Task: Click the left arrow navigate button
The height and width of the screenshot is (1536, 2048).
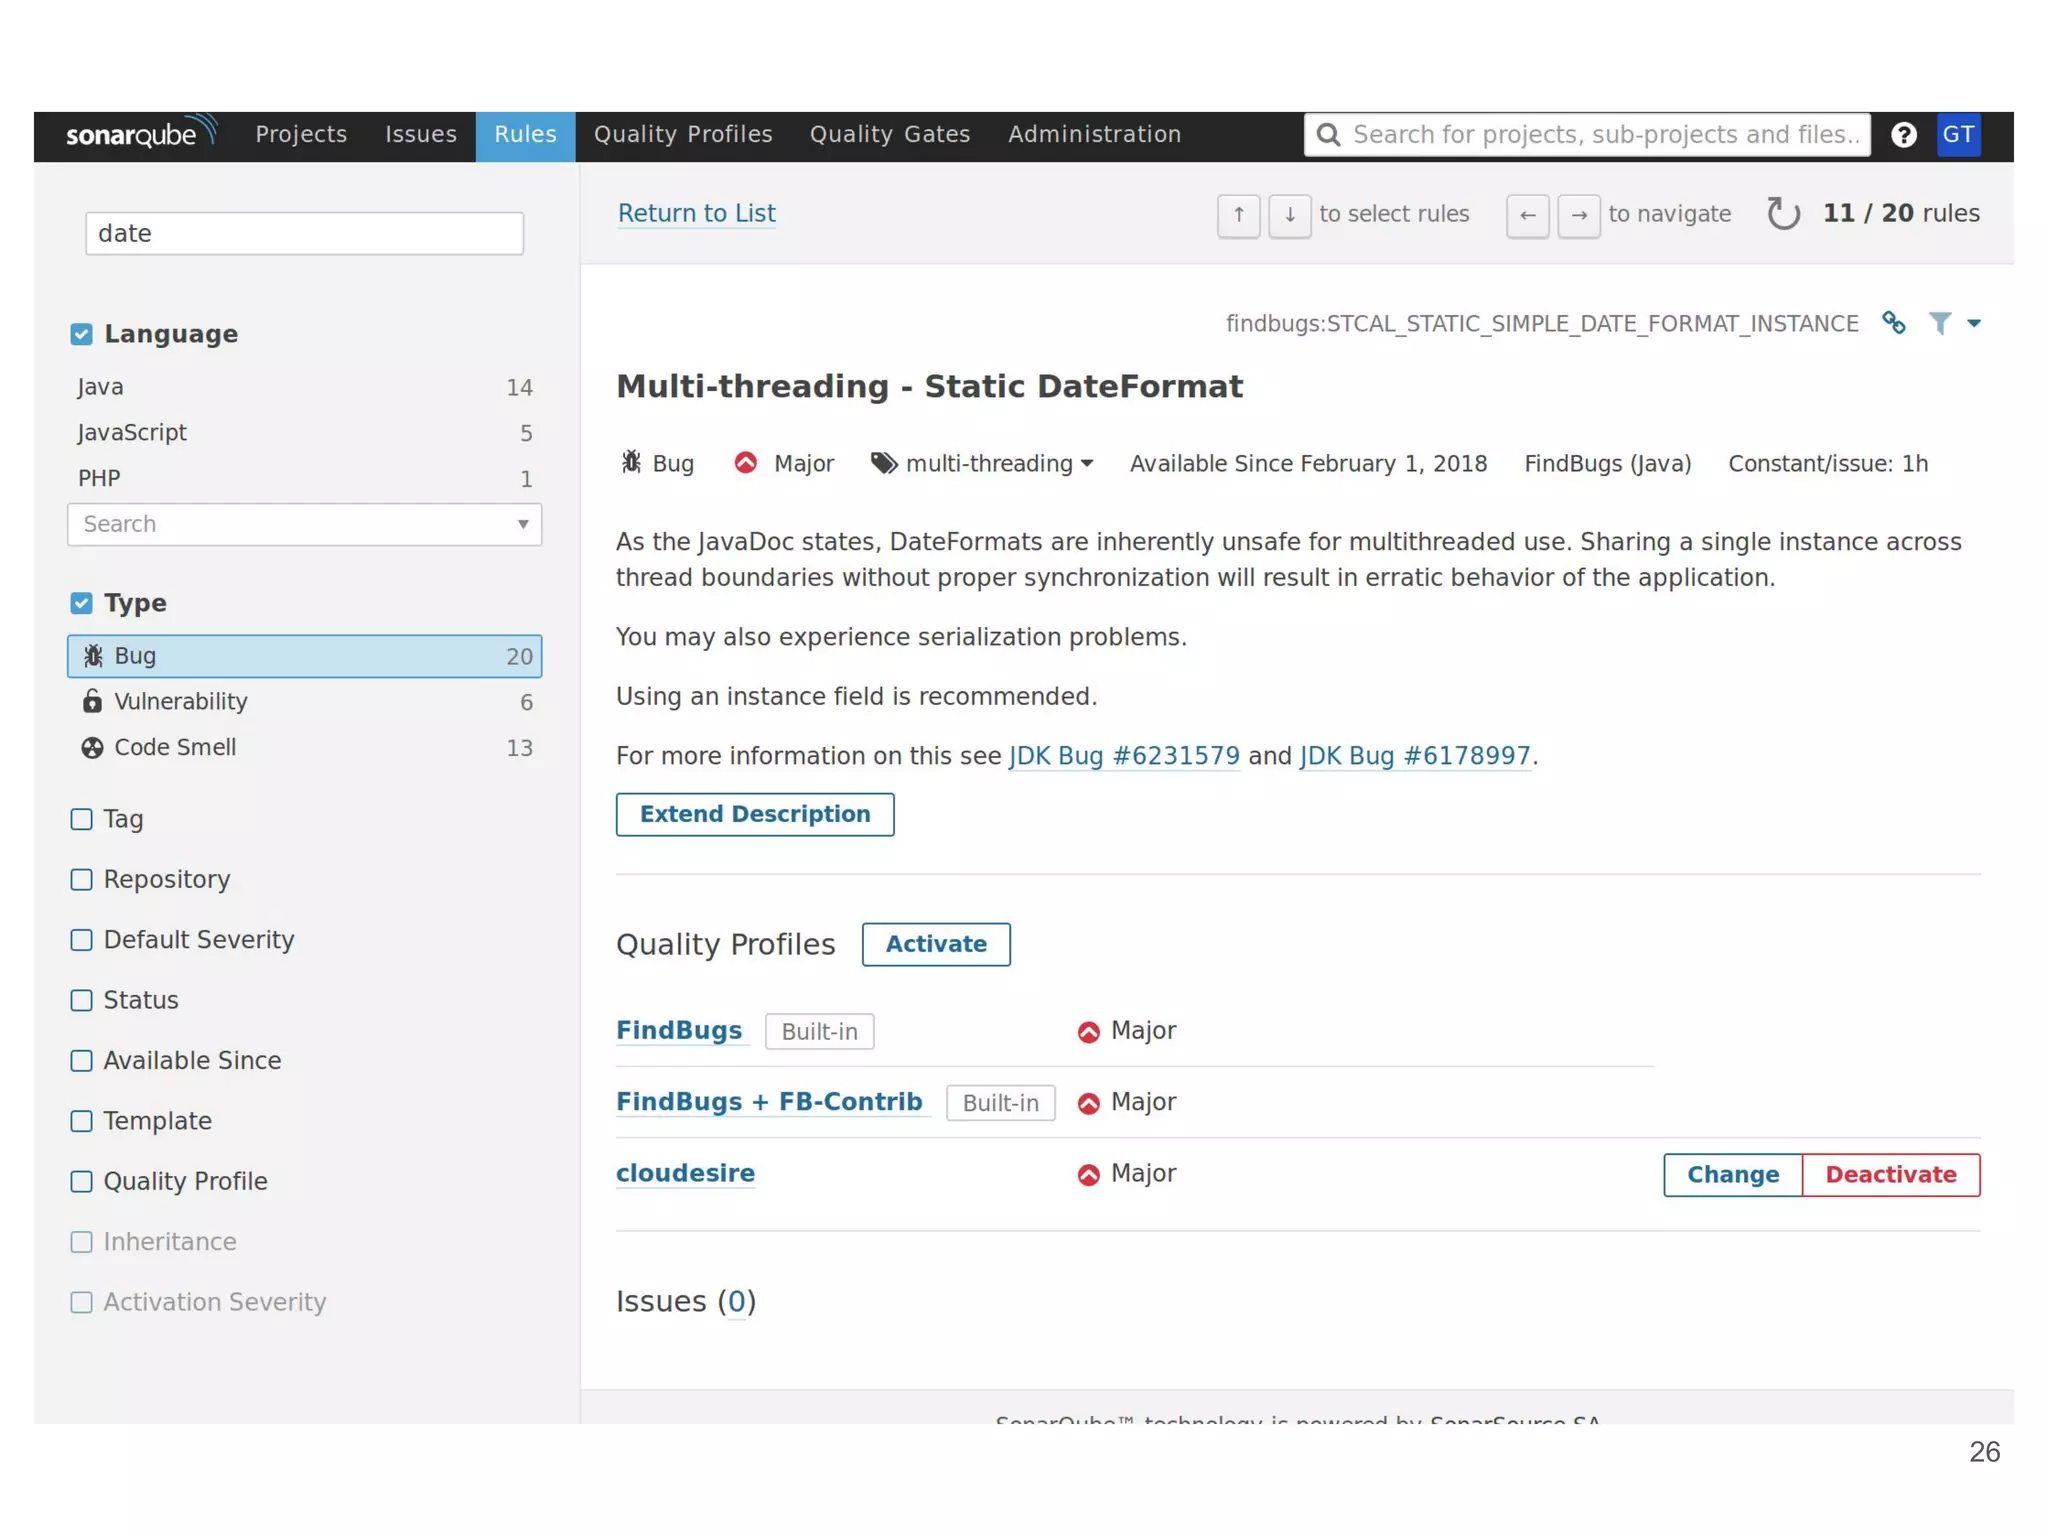Action: [x=1527, y=216]
